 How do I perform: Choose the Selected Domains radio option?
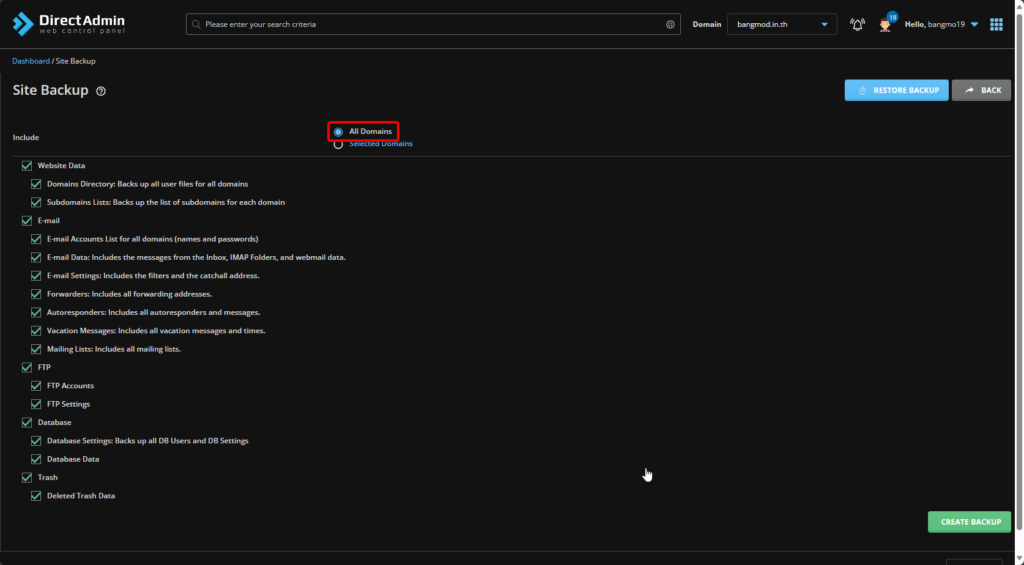pyautogui.click(x=338, y=144)
